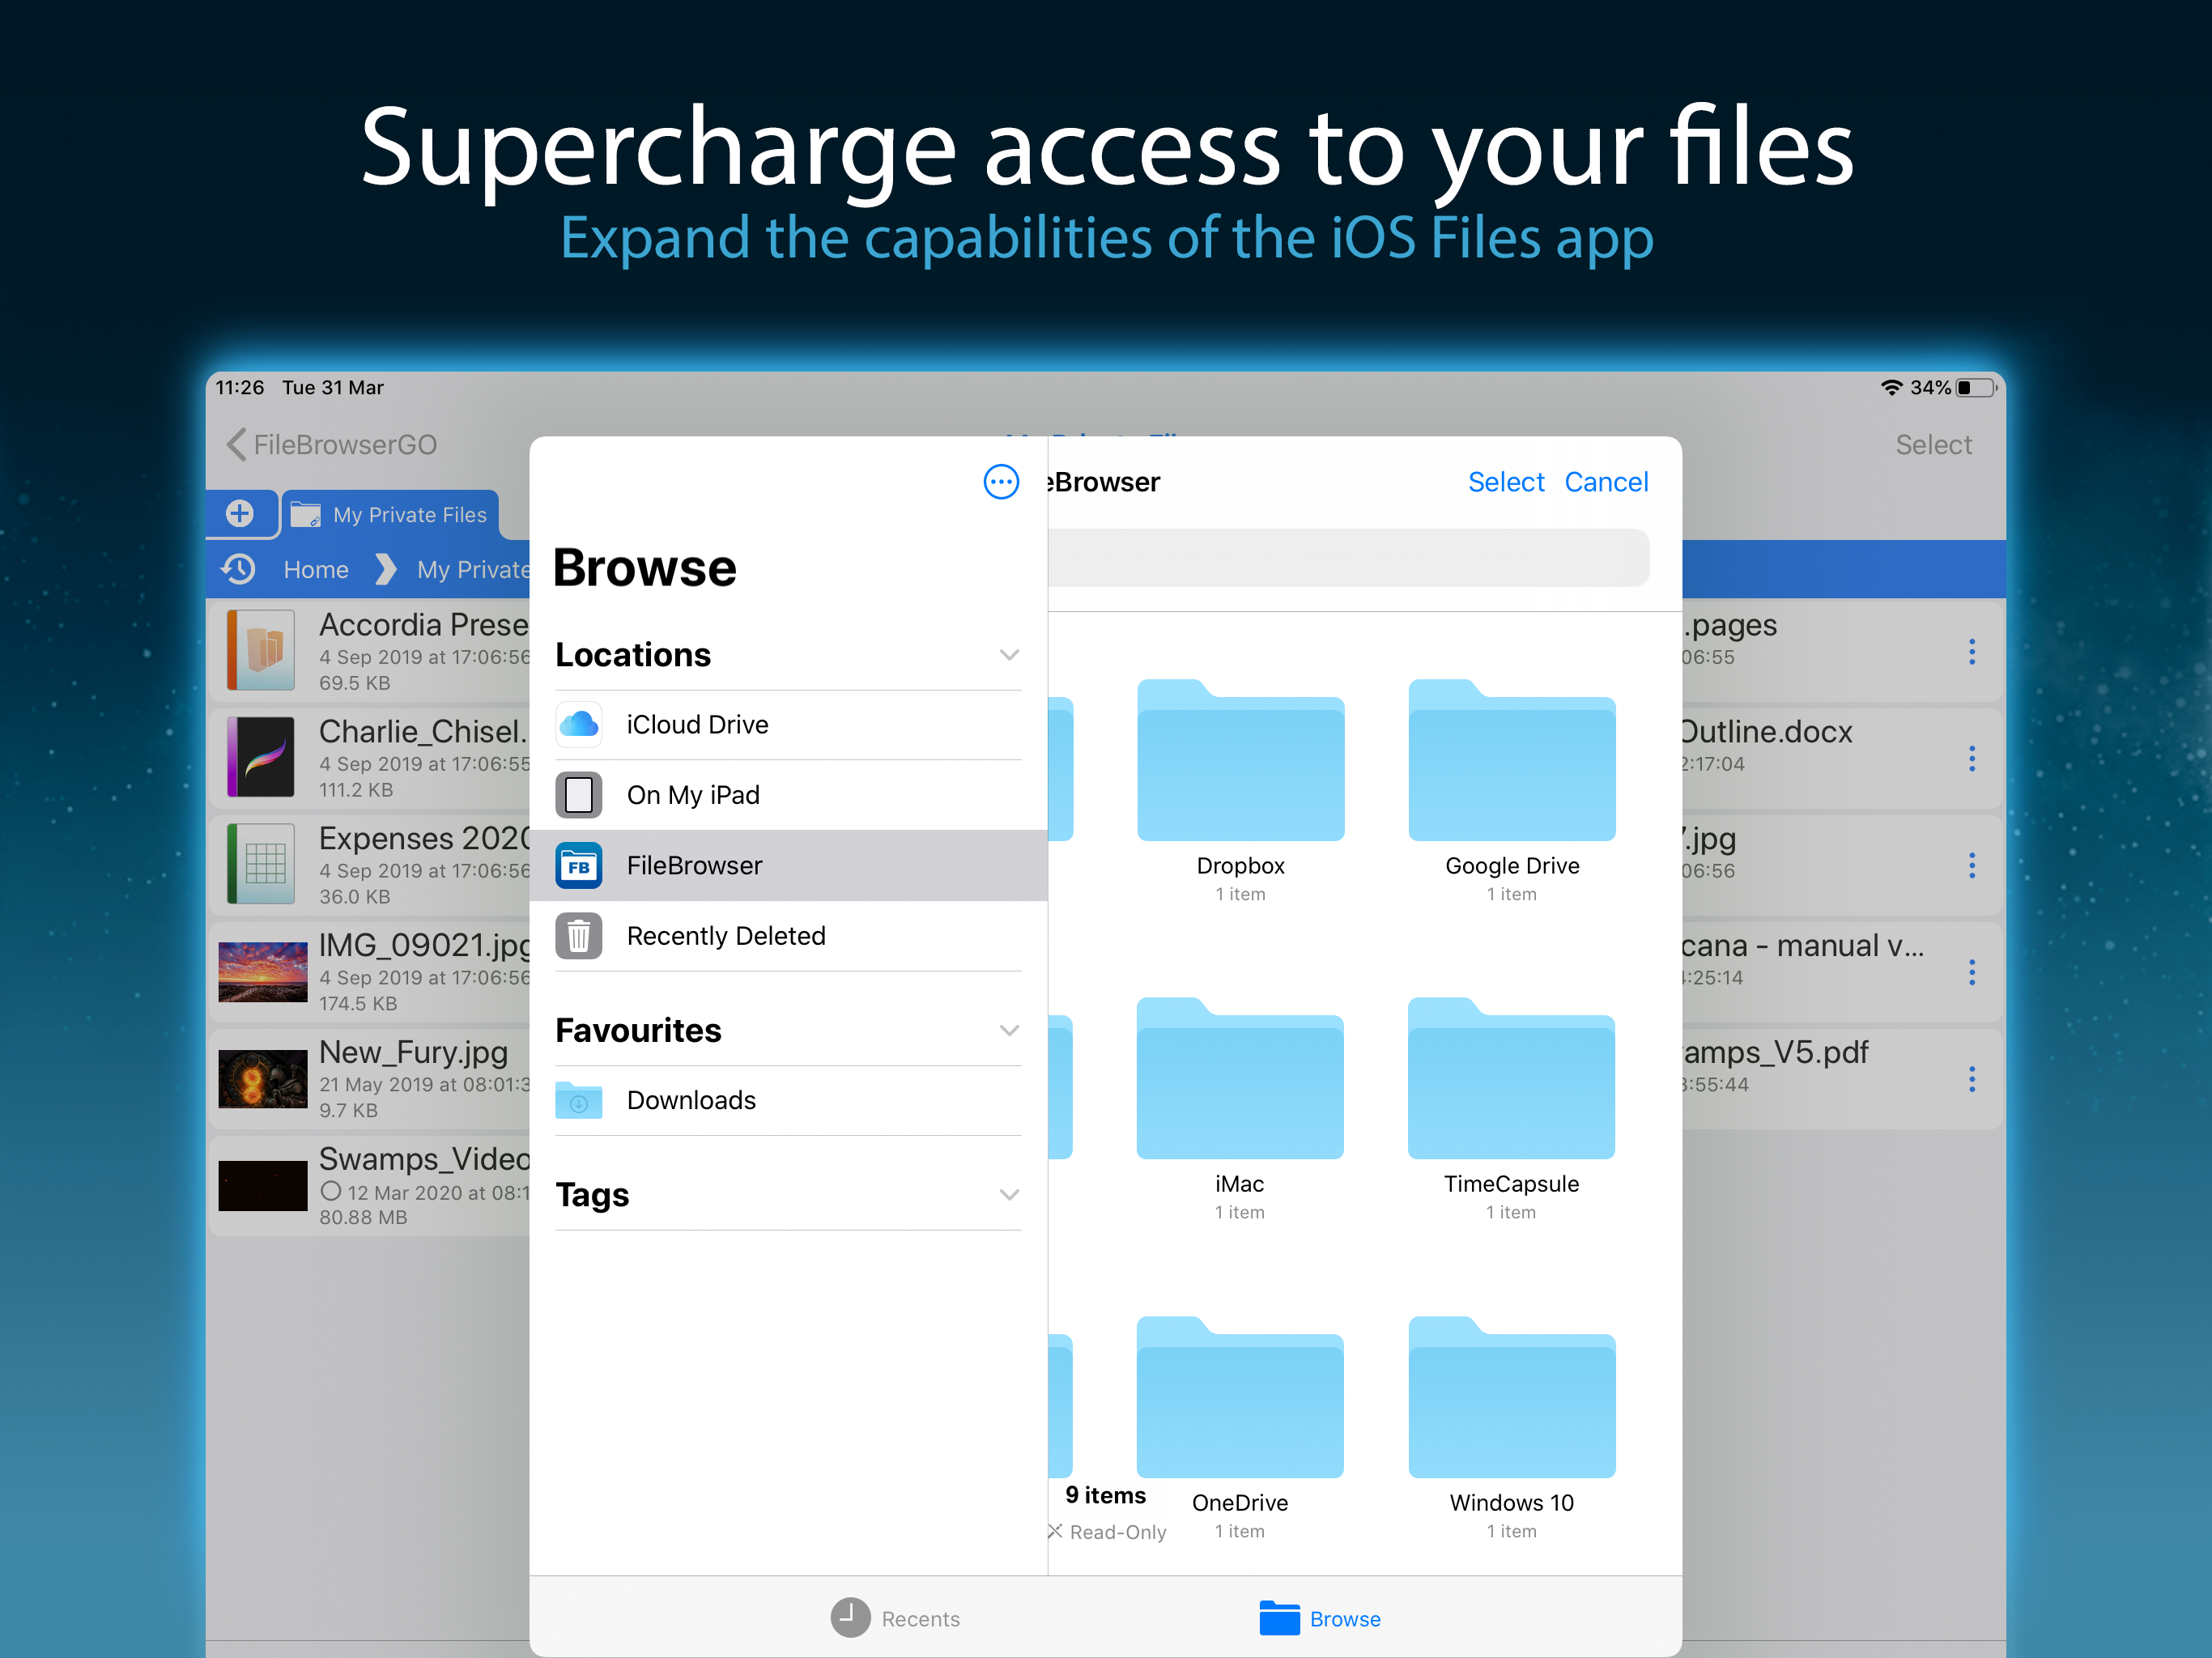Click On My iPad device icon
The image size is (2212, 1658).
579,795
